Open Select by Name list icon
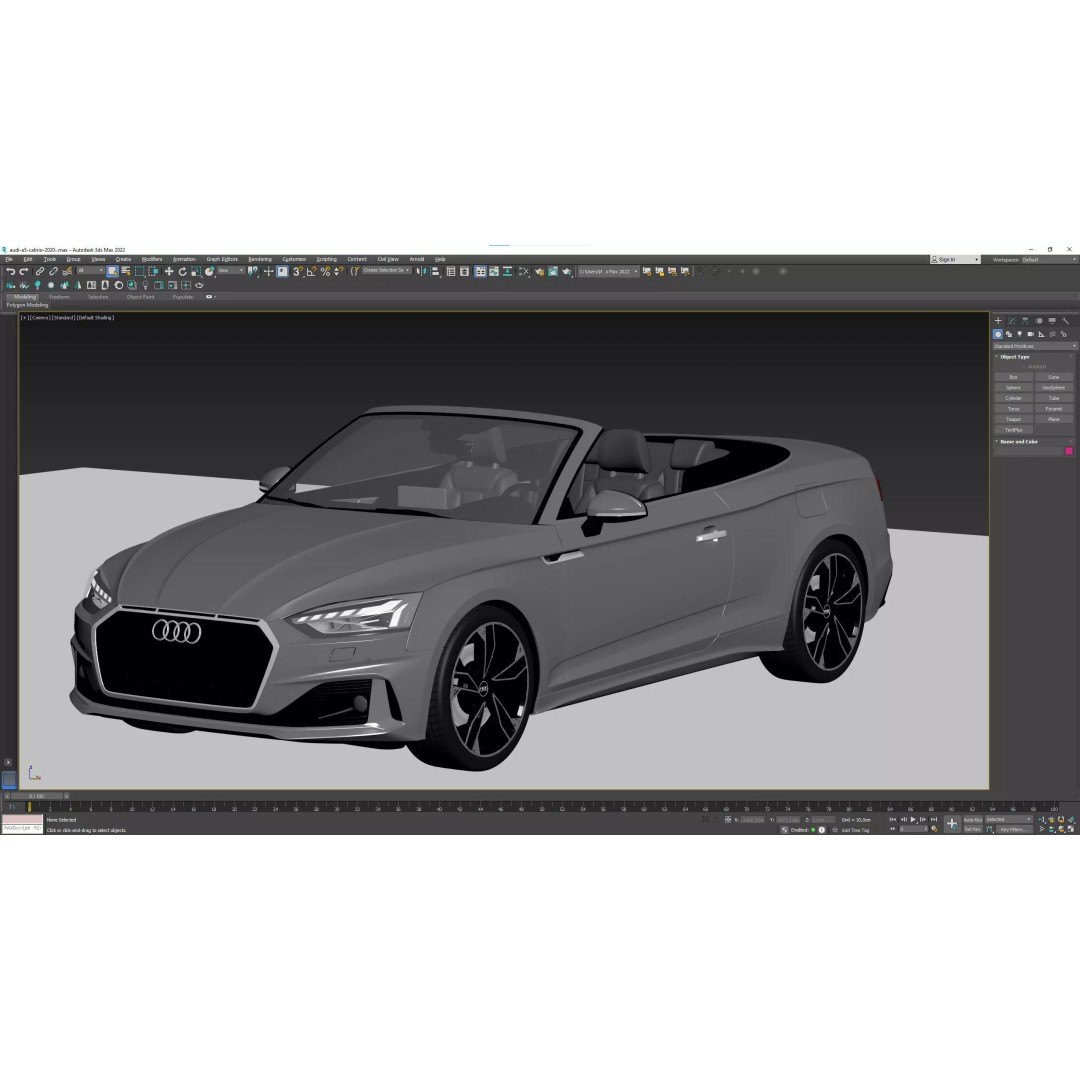The width and height of the screenshot is (1080, 1080). [x=125, y=271]
